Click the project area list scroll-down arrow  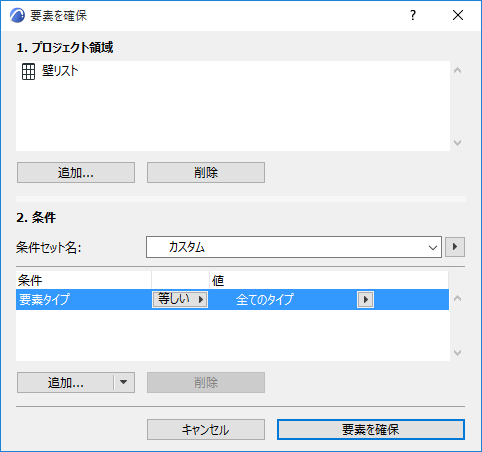[457, 143]
